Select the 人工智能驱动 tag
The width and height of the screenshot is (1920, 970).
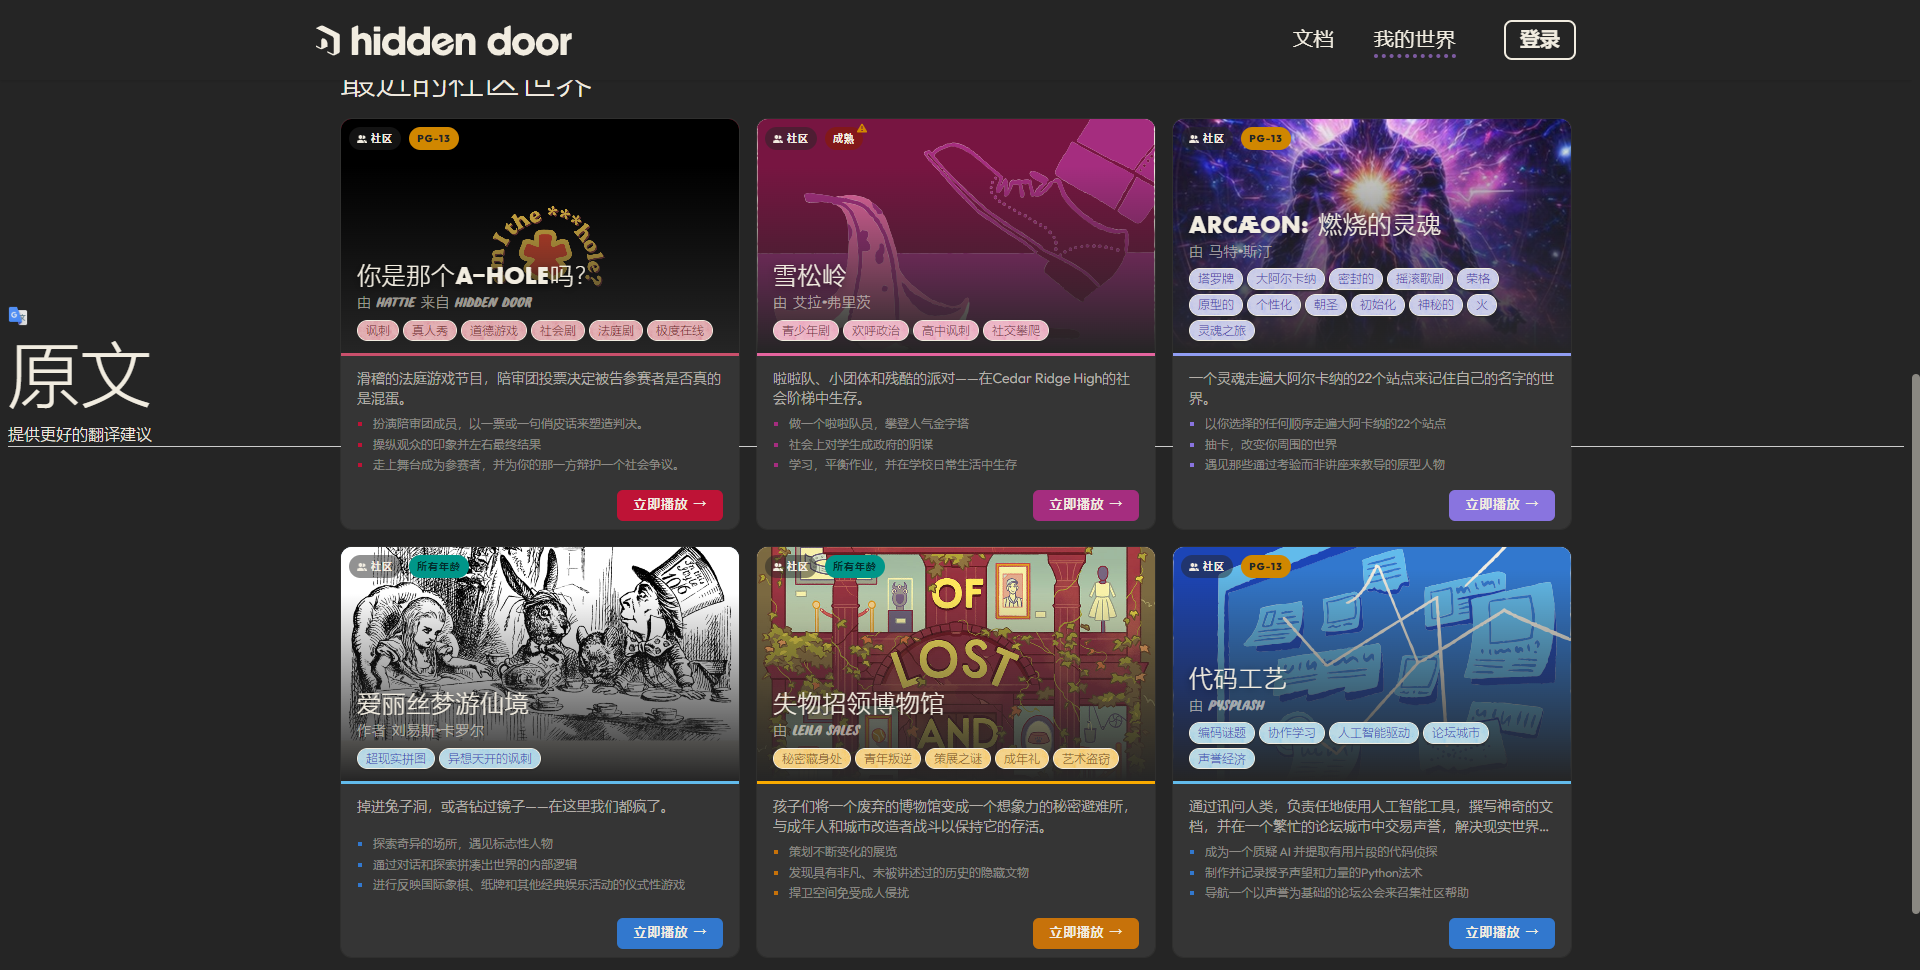[1374, 733]
